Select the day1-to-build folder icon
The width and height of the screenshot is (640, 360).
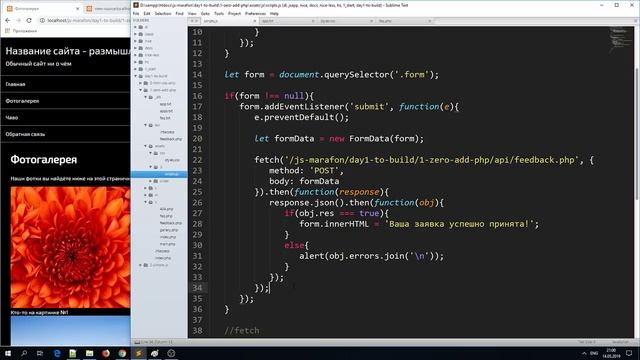141,76
